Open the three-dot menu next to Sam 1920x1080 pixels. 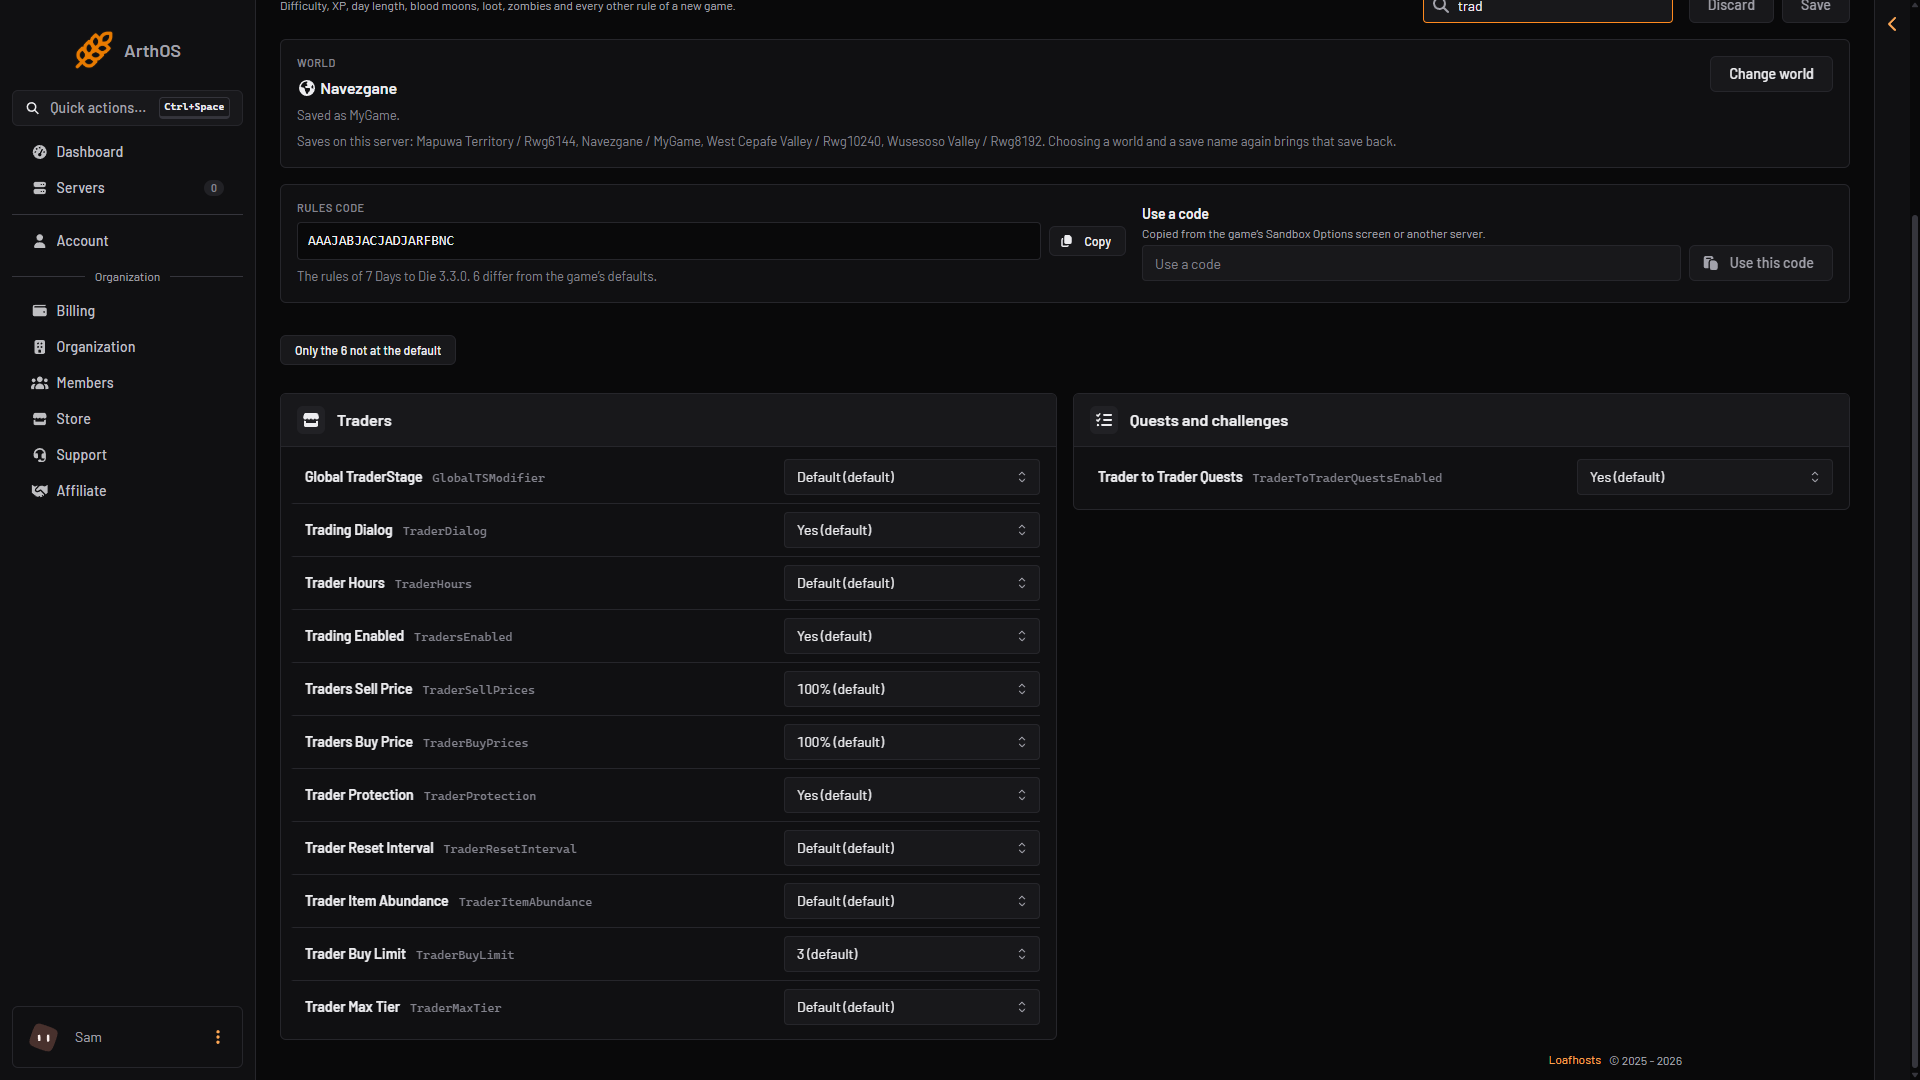[x=218, y=1037]
